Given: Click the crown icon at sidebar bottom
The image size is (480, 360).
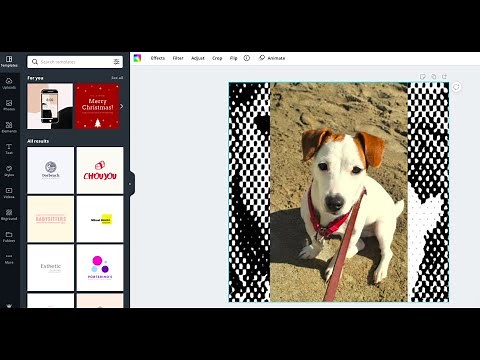Looking at the screenshot, I should point(9,305).
